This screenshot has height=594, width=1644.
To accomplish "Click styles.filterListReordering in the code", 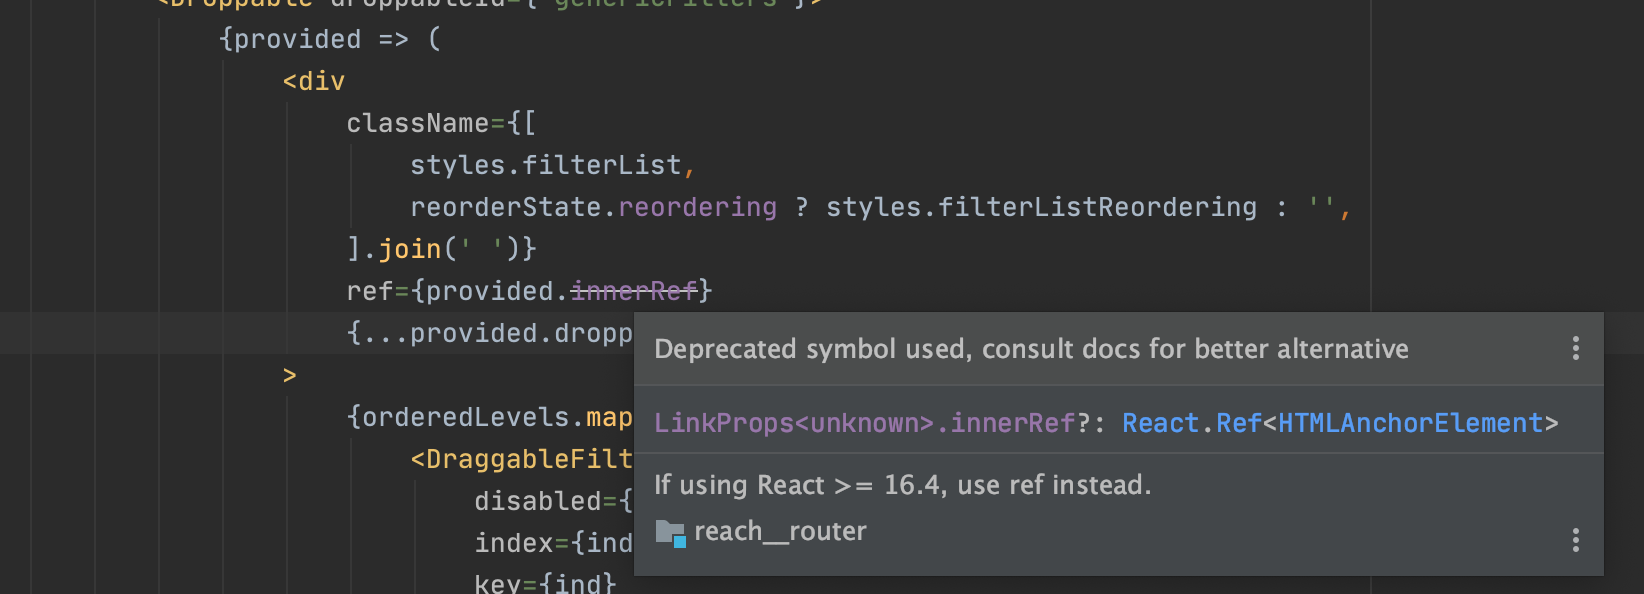I will [x=1041, y=207].
